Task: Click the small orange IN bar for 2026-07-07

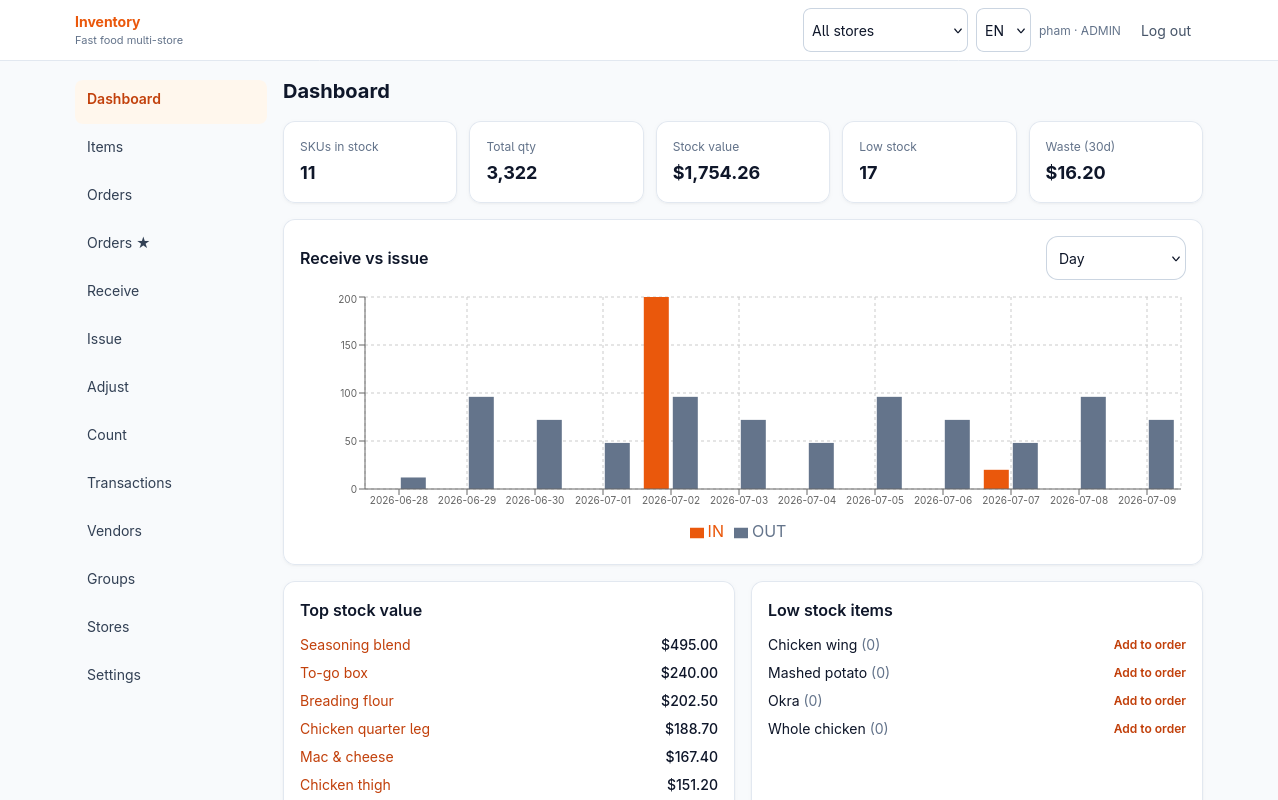Action: [x=996, y=479]
